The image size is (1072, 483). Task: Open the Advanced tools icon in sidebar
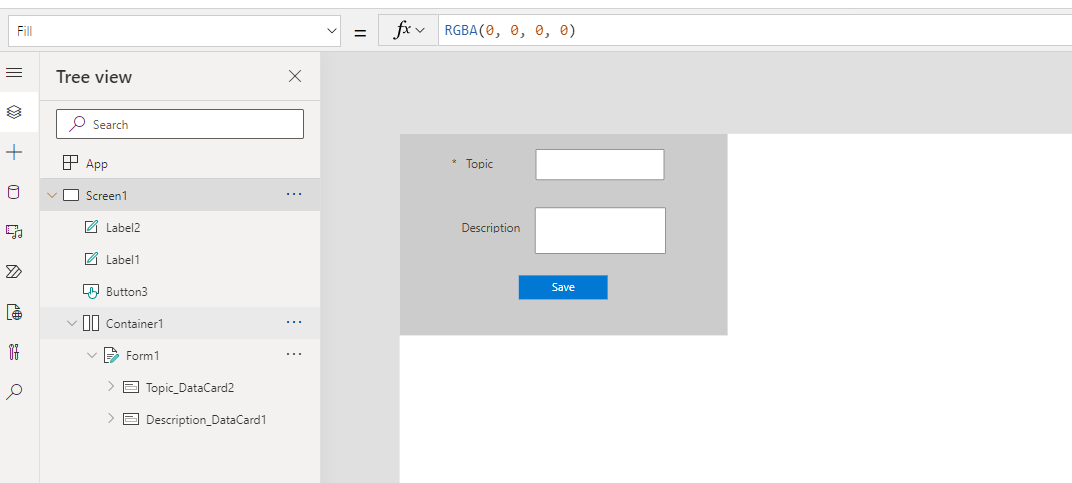click(x=14, y=352)
